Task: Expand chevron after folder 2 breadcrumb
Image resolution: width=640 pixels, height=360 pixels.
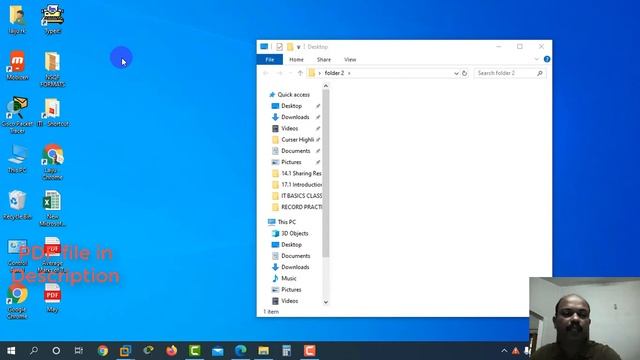Action: point(349,73)
